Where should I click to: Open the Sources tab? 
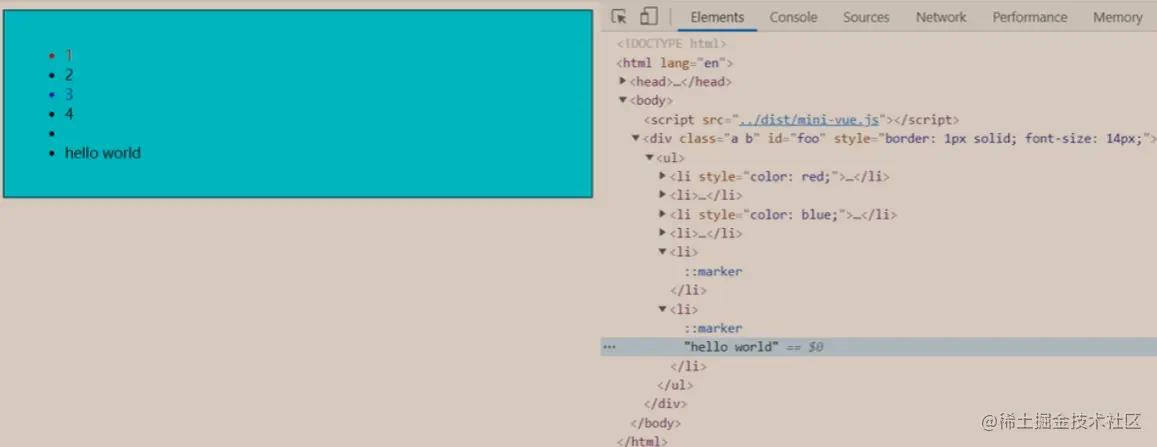tap(866, 17)
